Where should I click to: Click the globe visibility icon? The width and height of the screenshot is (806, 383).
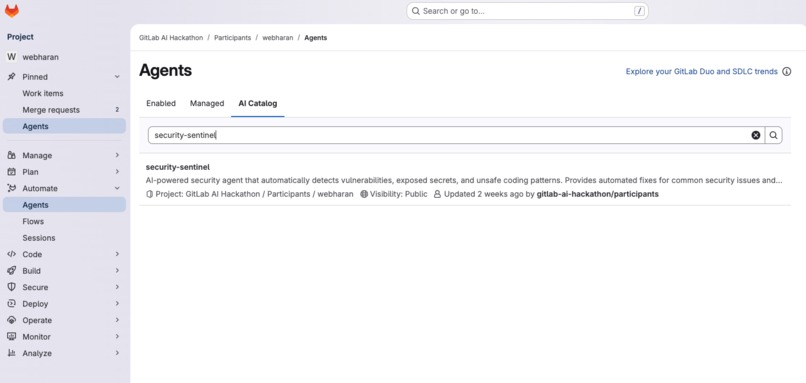364,194
